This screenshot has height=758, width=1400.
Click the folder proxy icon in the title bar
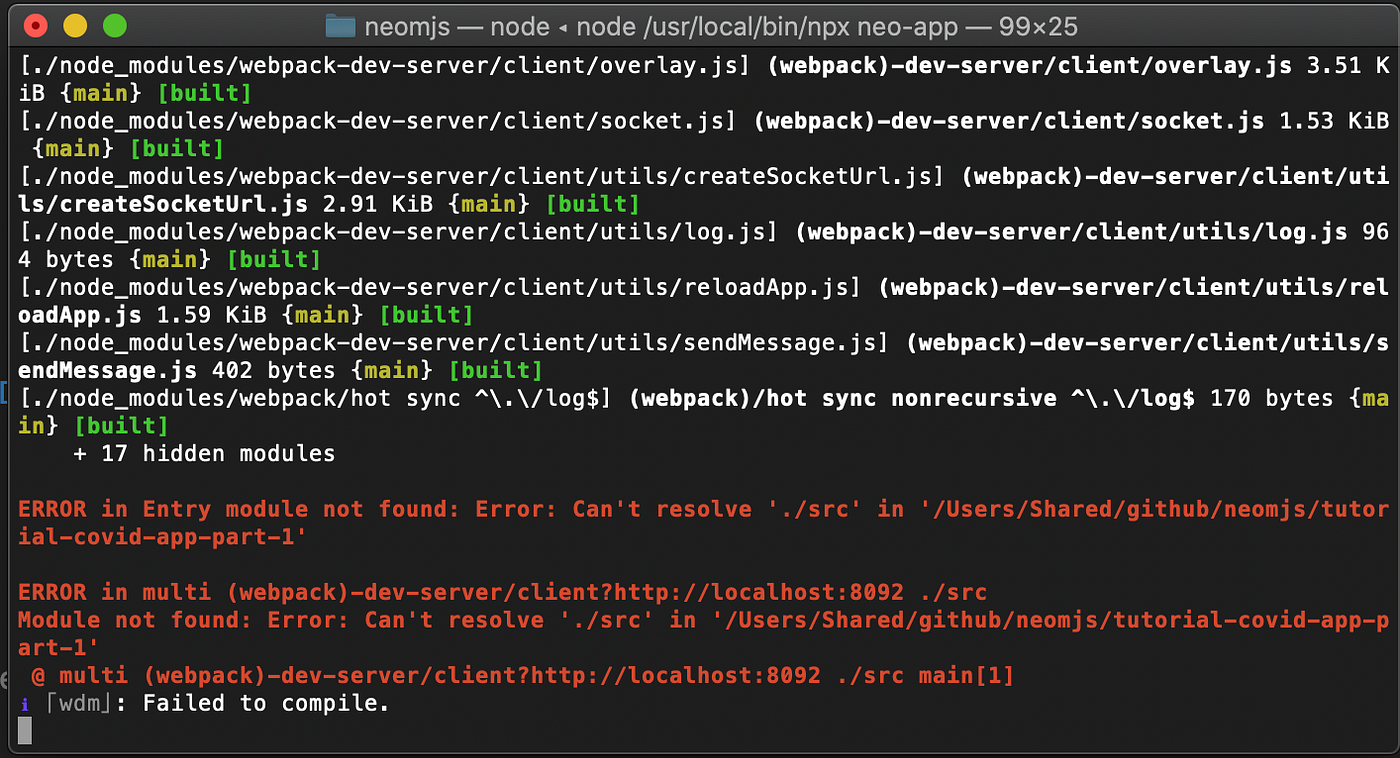(343, 27)
